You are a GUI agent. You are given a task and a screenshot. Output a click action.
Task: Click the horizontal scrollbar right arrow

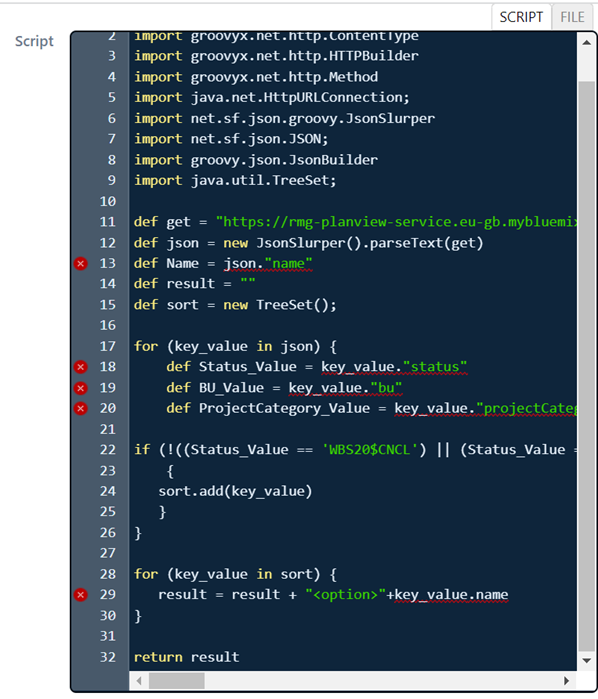coord(566,681)
